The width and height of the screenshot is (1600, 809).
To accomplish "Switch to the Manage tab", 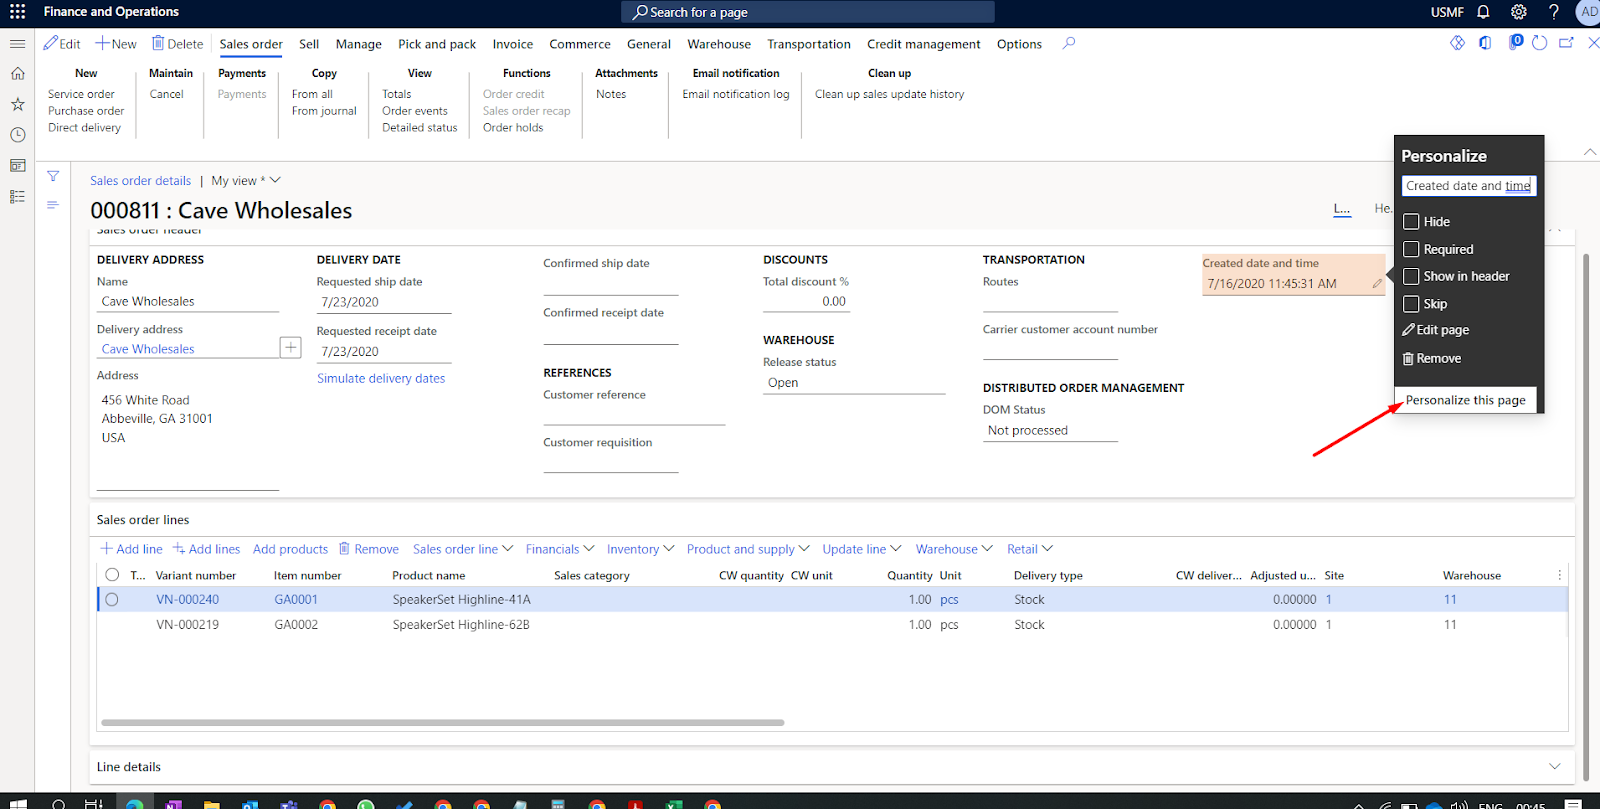I will (x=359, y=44).
